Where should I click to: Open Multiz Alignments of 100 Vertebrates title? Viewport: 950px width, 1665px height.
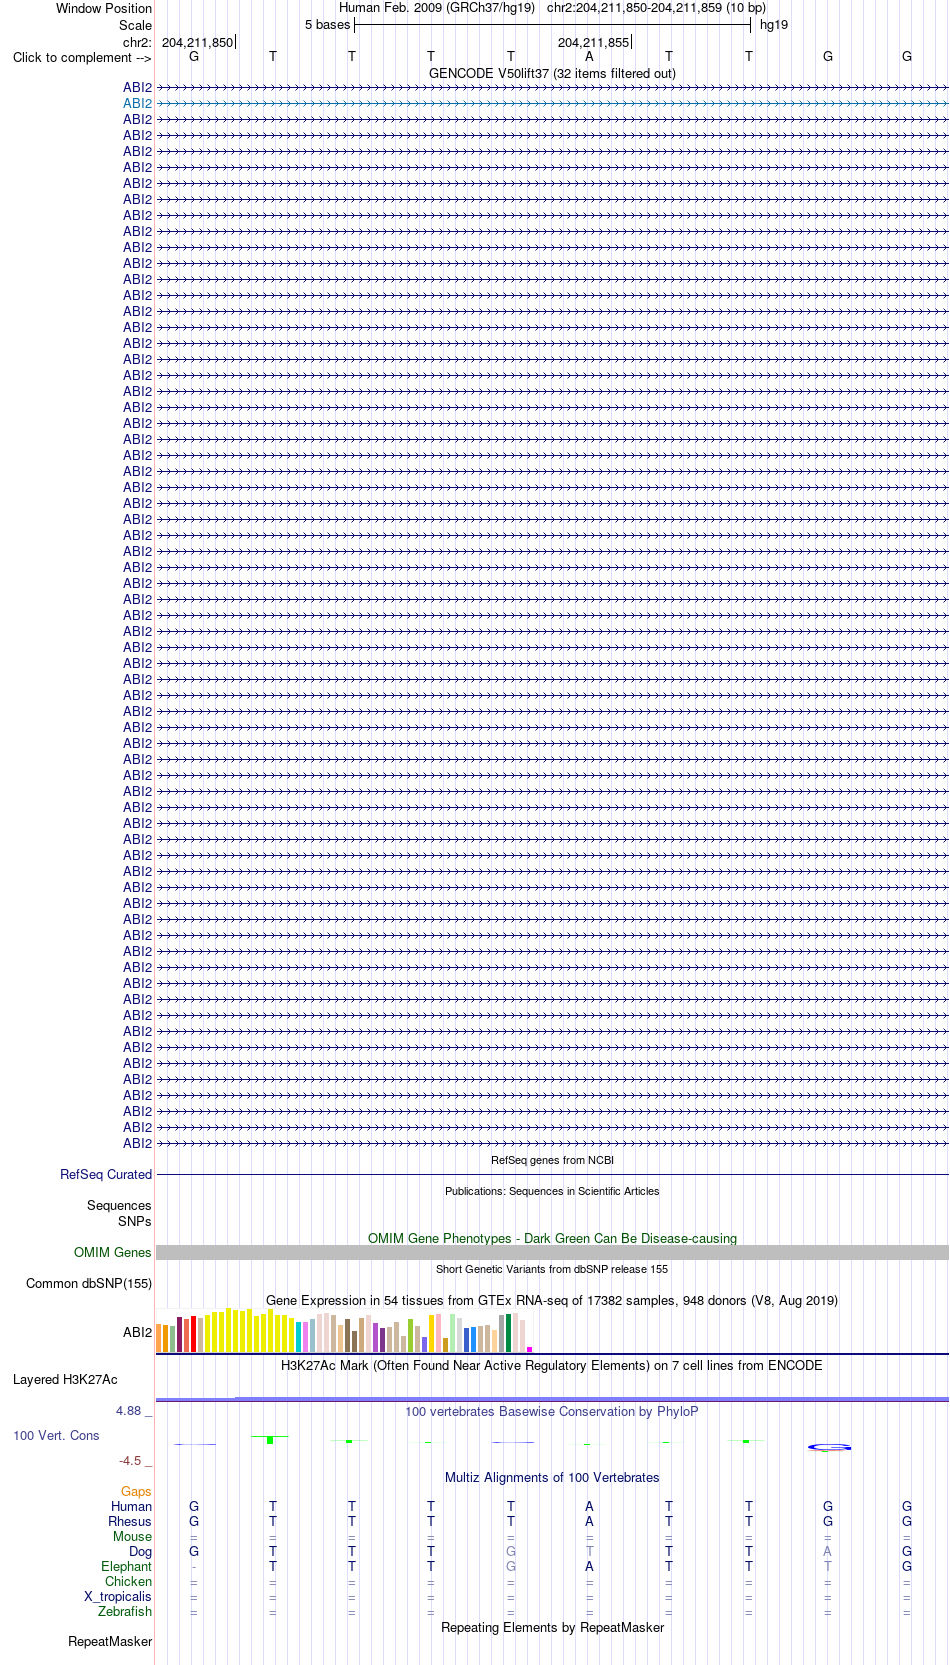point(552,1477)
